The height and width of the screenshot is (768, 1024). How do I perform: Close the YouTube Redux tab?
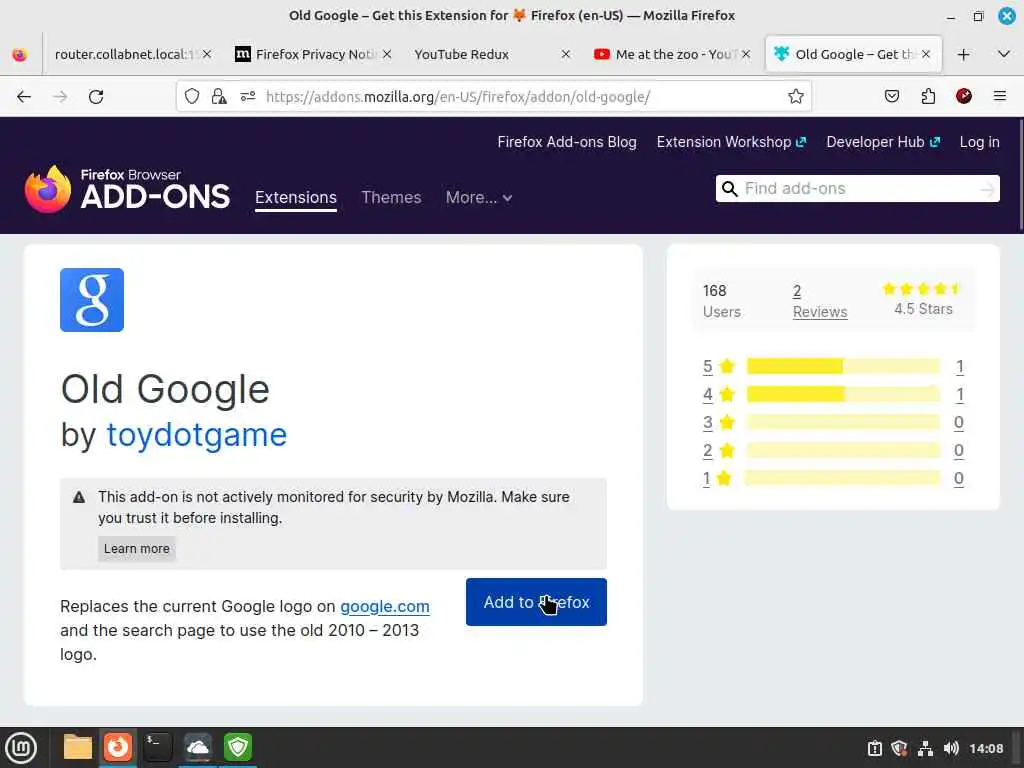(566, 54)
